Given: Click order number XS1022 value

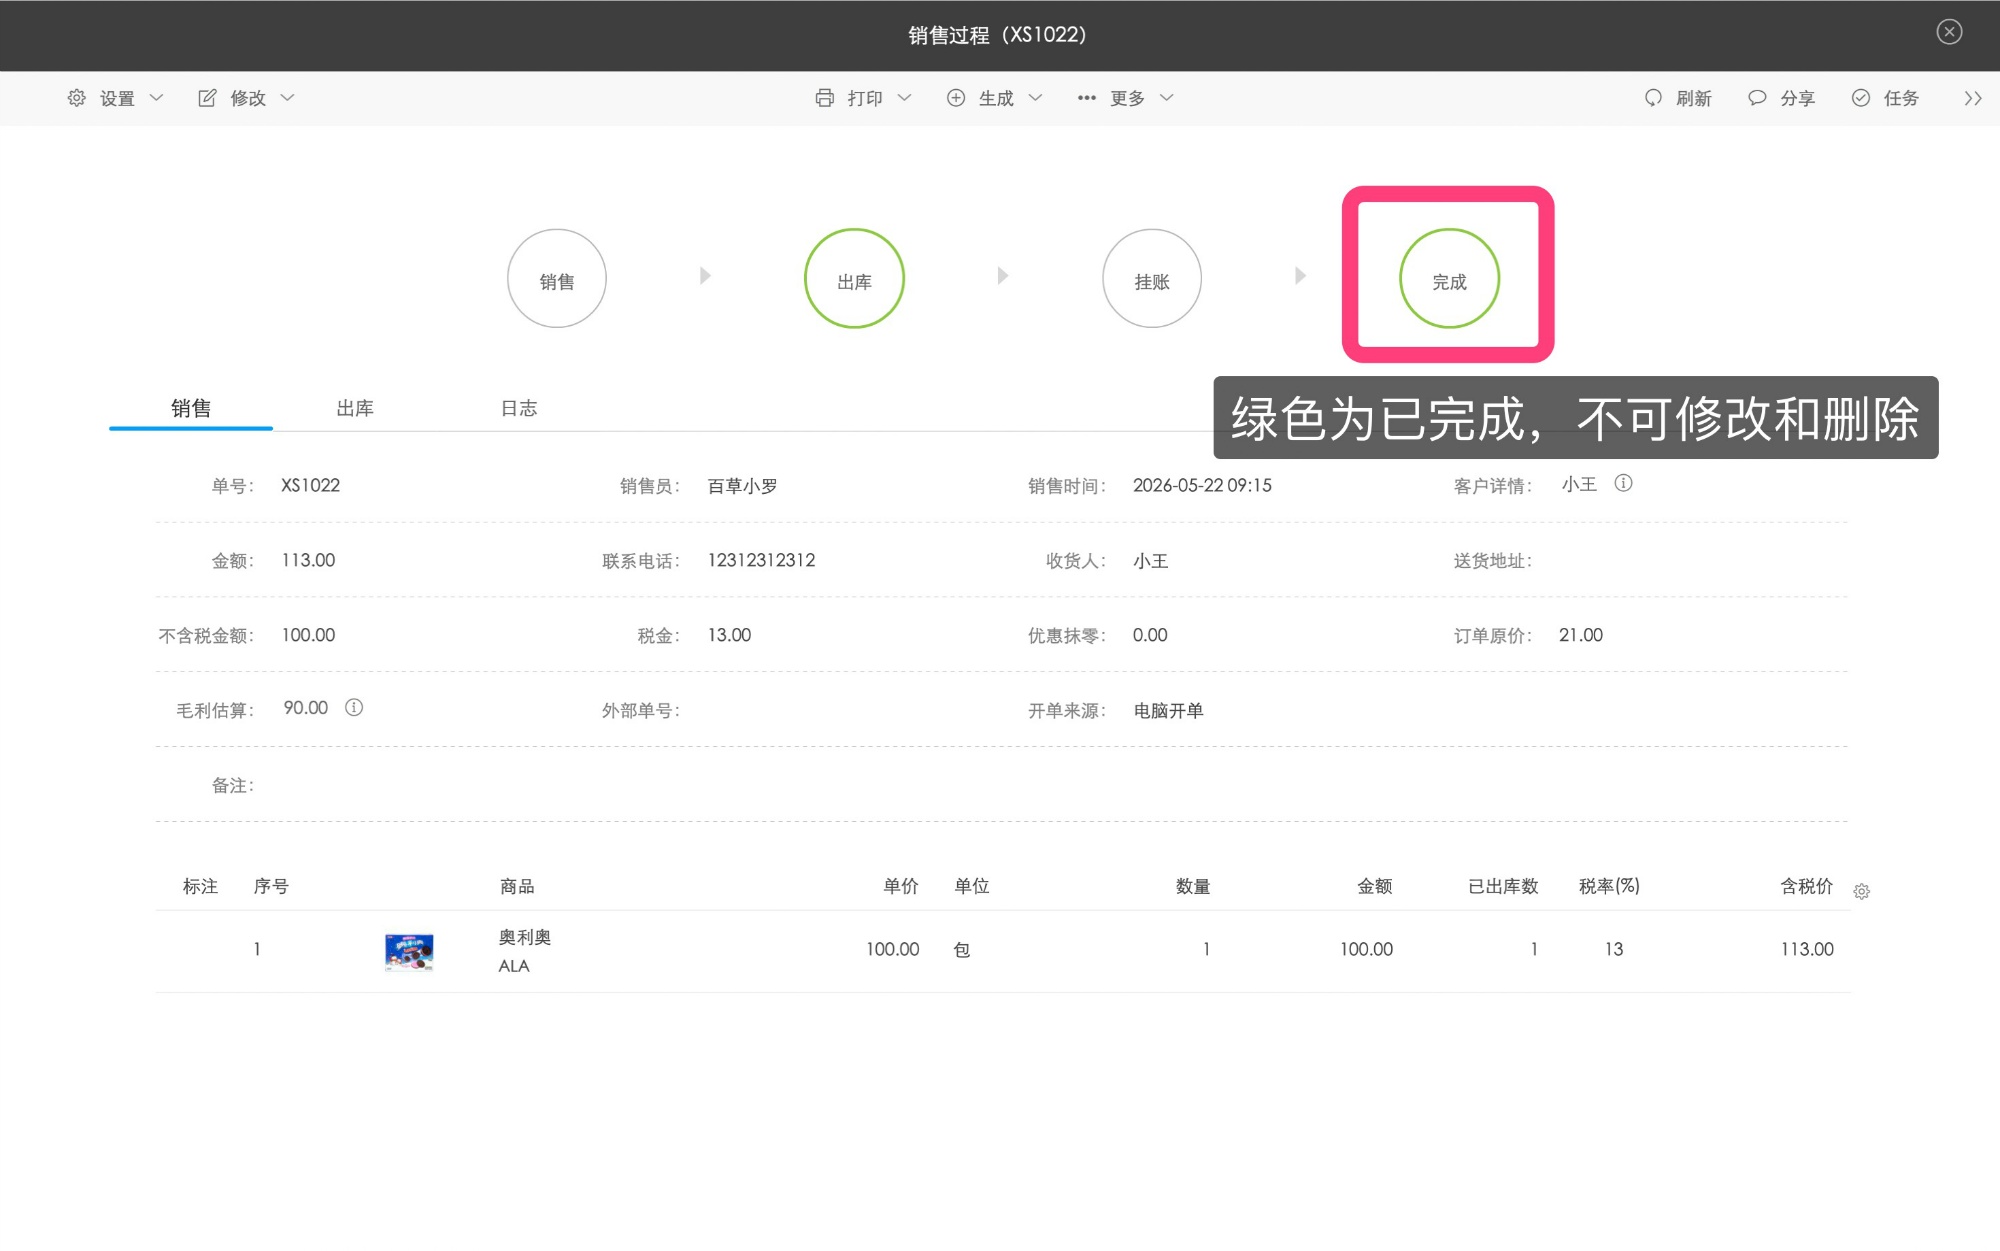Looking at the screenshot, I should click(x=311, y=485).
